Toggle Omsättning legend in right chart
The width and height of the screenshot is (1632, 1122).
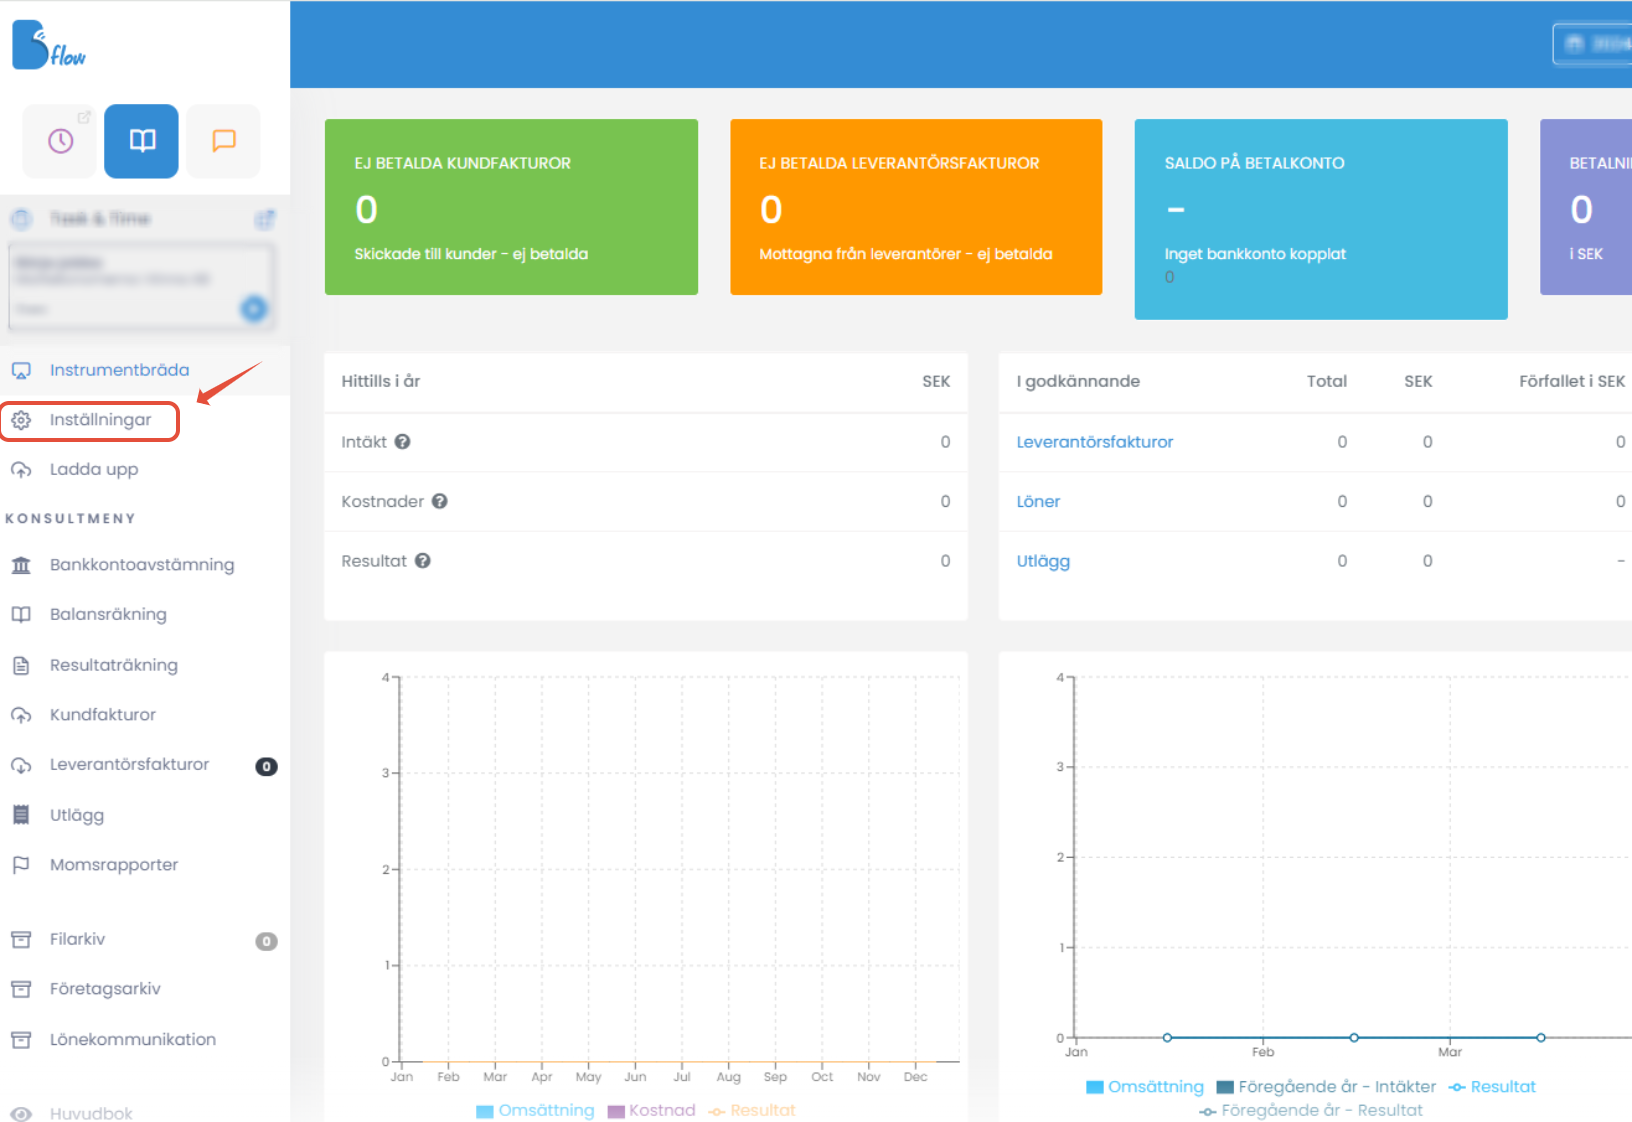coord(1145,1087)
